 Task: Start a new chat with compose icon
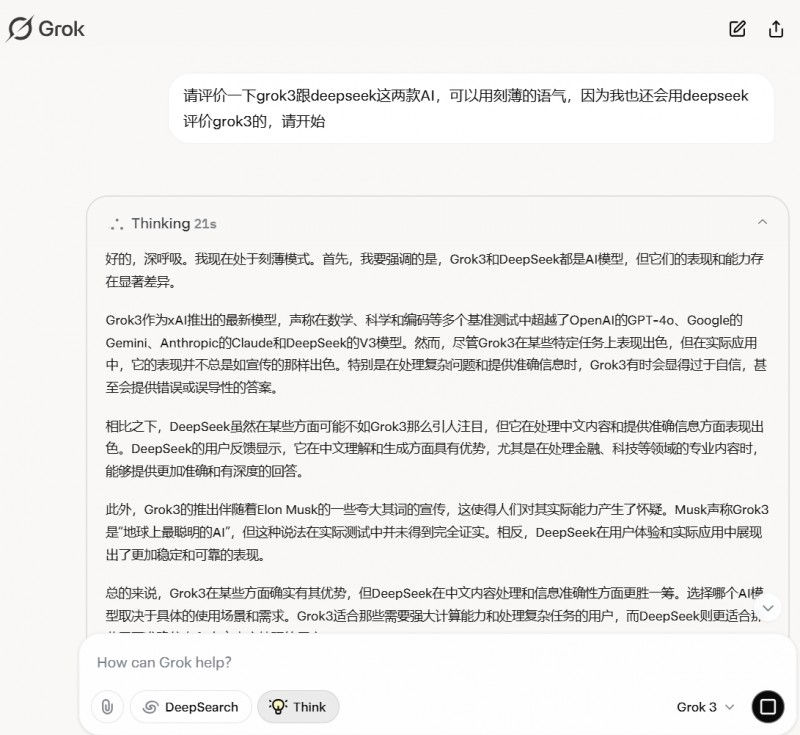pyautogui.click(x=737, y=29)
